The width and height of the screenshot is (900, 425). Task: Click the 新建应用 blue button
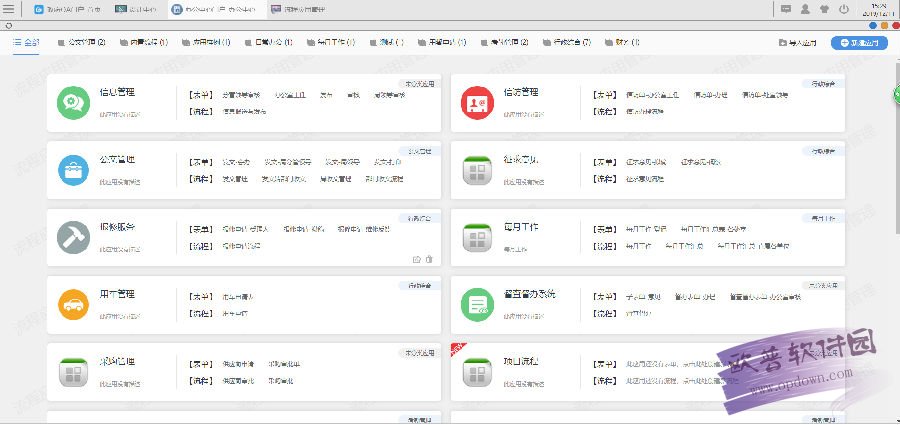point(859,42)
